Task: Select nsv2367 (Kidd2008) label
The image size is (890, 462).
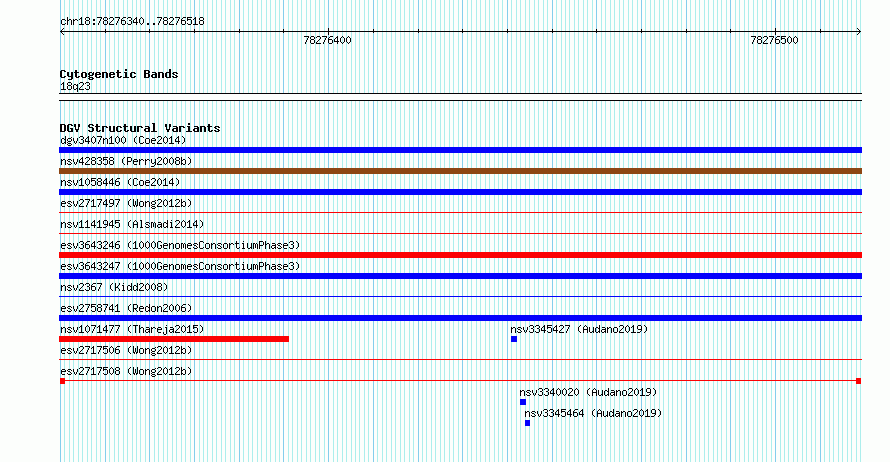Action: (114, 287)
